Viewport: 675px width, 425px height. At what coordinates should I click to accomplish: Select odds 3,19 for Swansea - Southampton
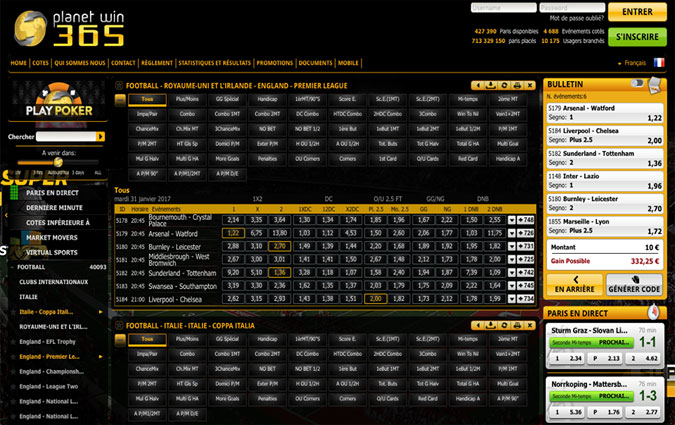233,285
